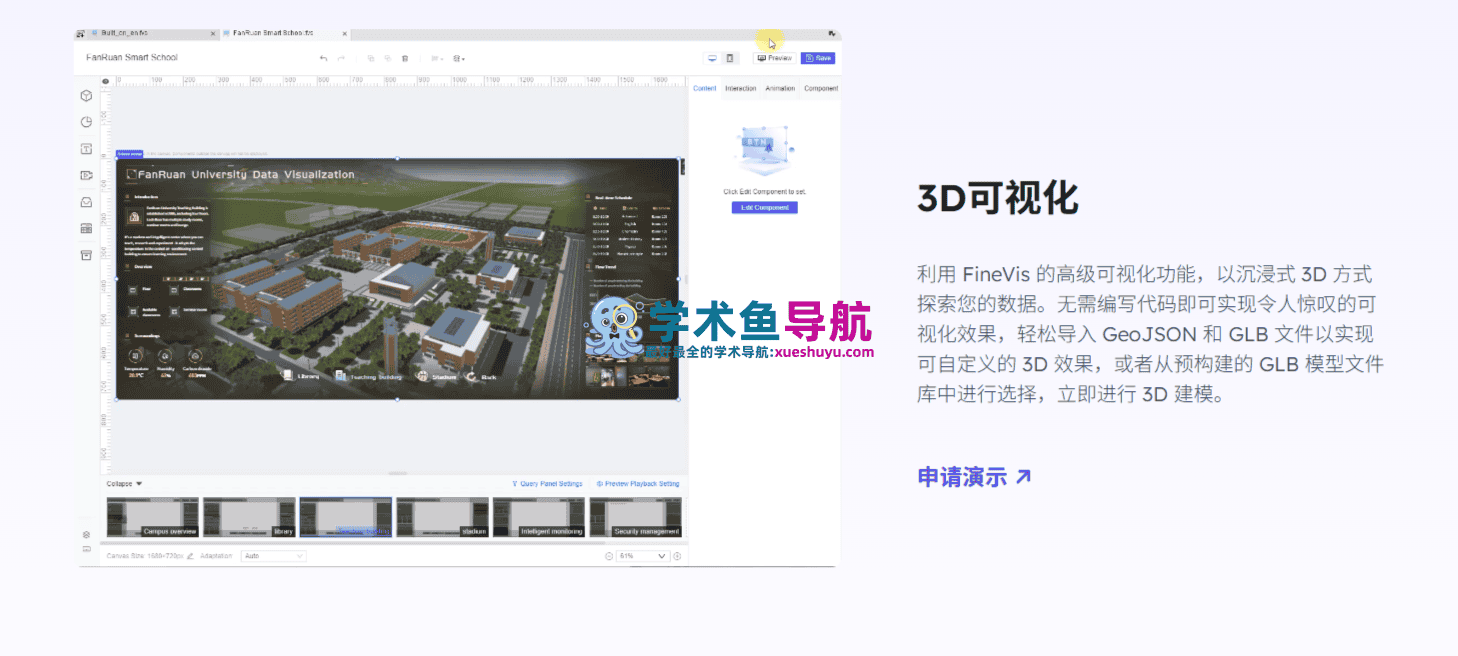The height and width of the screenshot is (656, 1458).
Task: Open Preview Playback Setting
Action: (x=638, y=484)
